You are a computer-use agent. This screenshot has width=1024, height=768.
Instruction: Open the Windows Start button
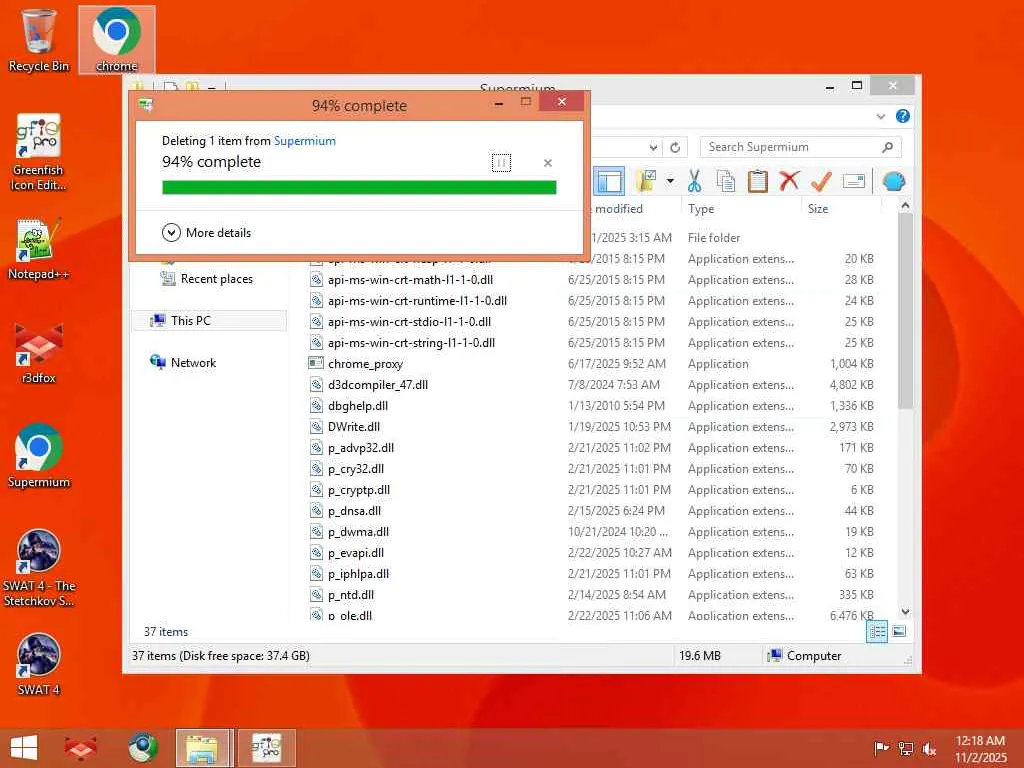click(24, 748)
